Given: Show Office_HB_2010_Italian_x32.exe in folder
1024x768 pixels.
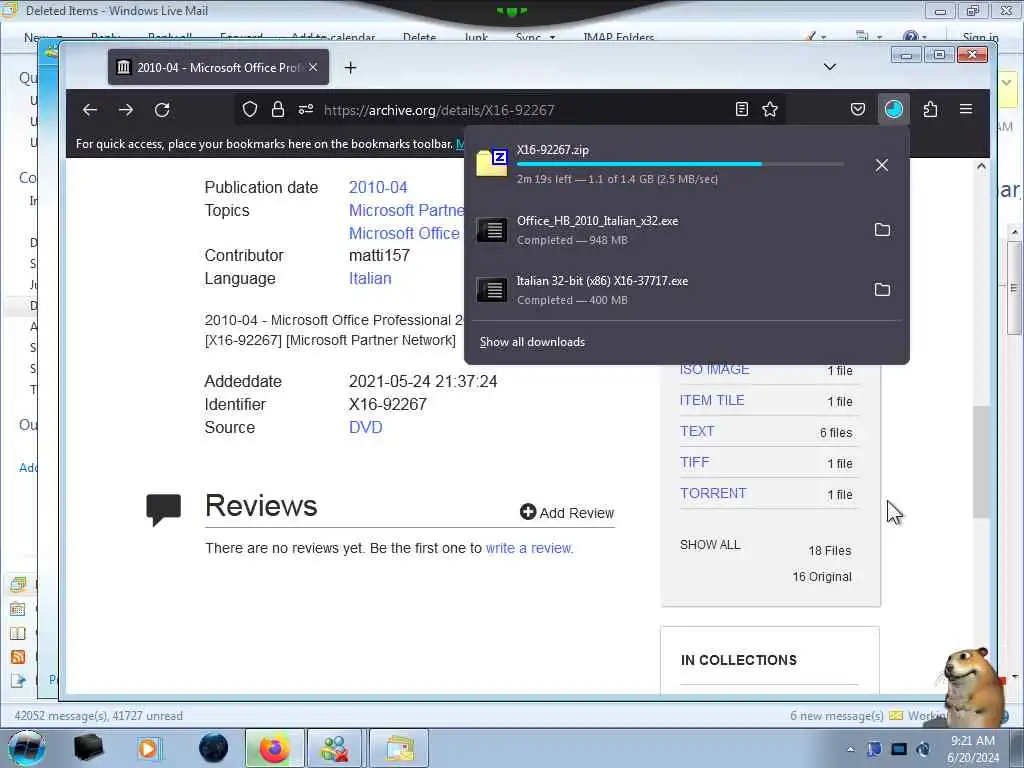Looking at the screenshot, I should 882,230.
